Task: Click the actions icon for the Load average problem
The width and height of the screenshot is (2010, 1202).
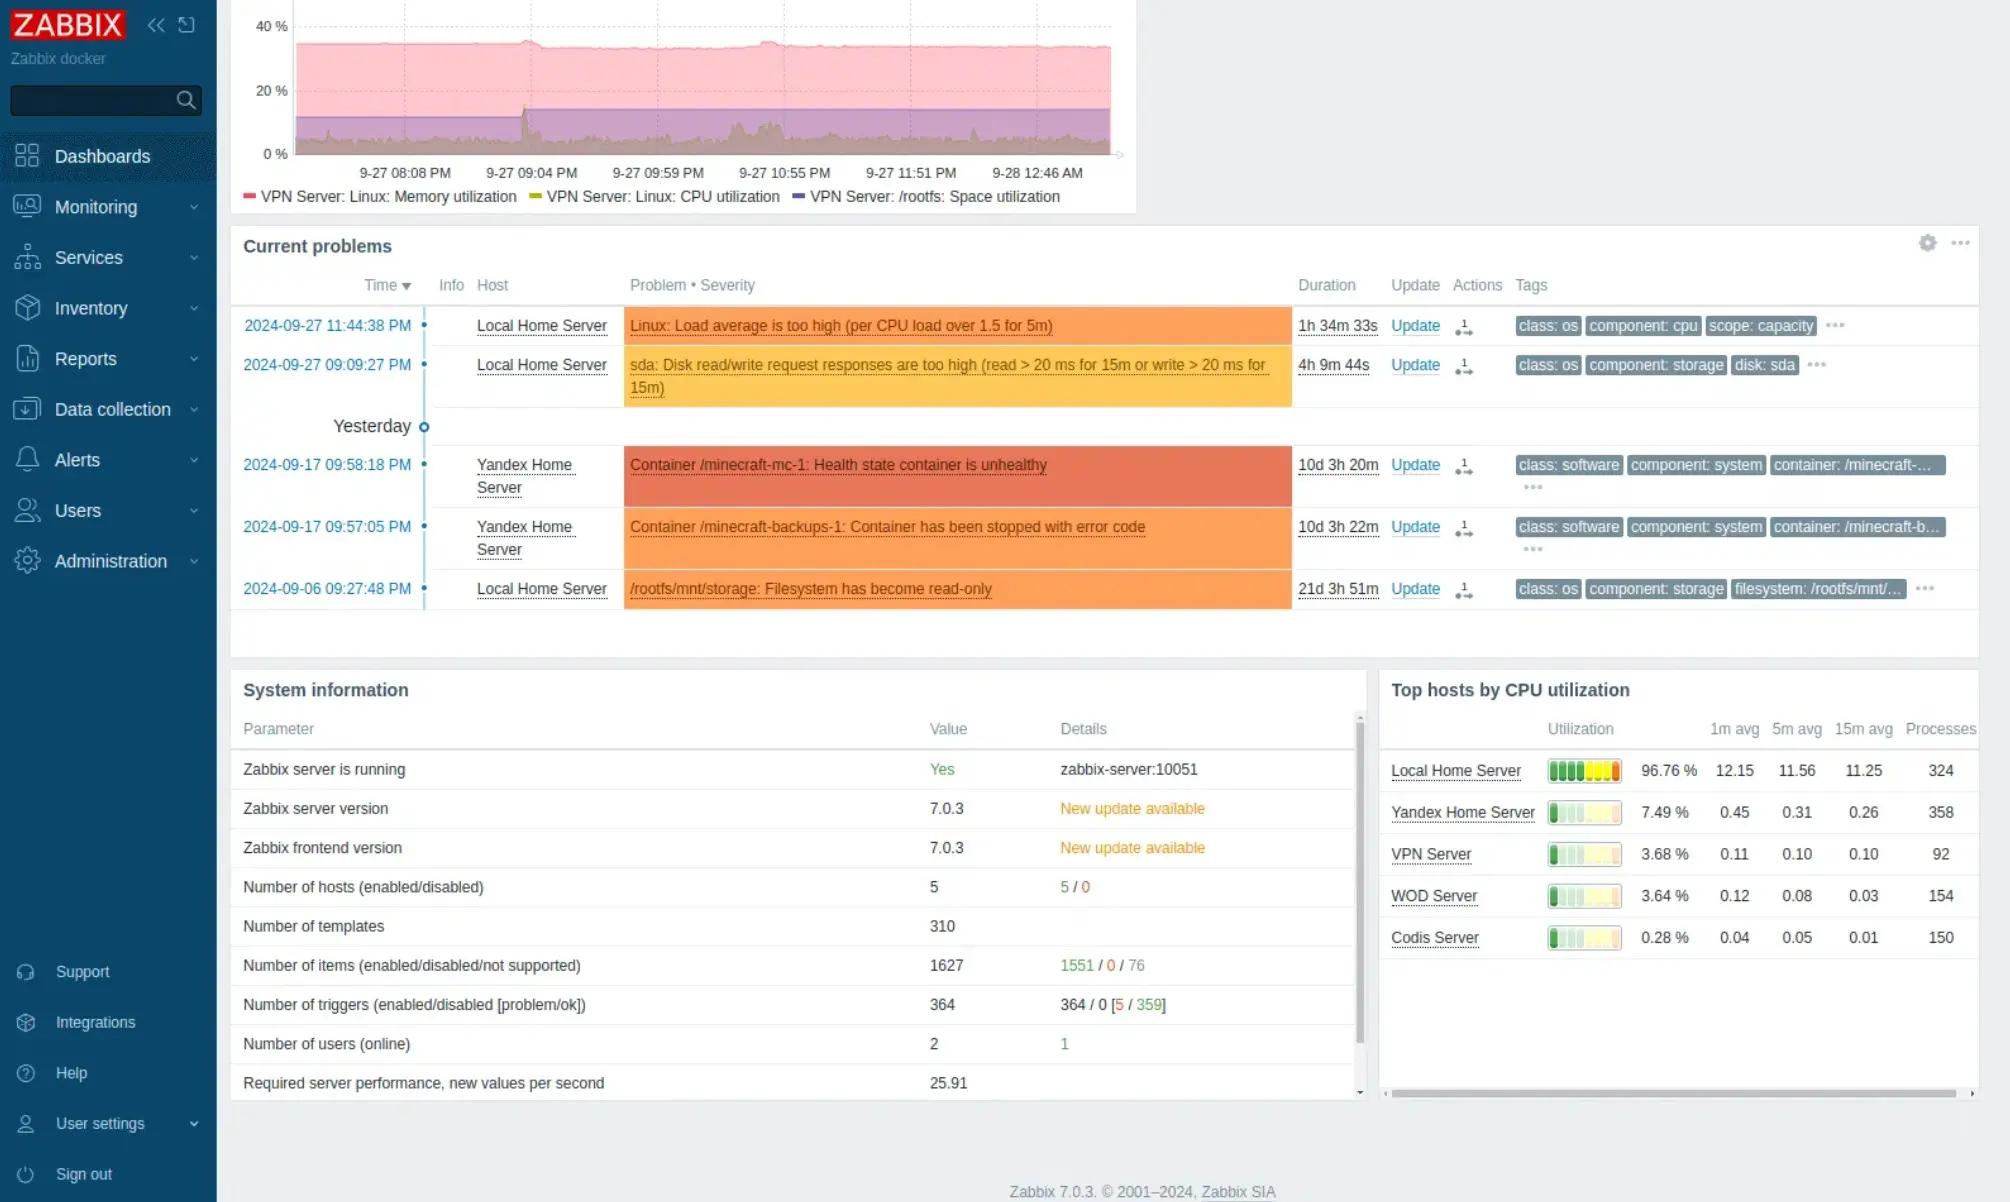Action: tap(1464, 327)
